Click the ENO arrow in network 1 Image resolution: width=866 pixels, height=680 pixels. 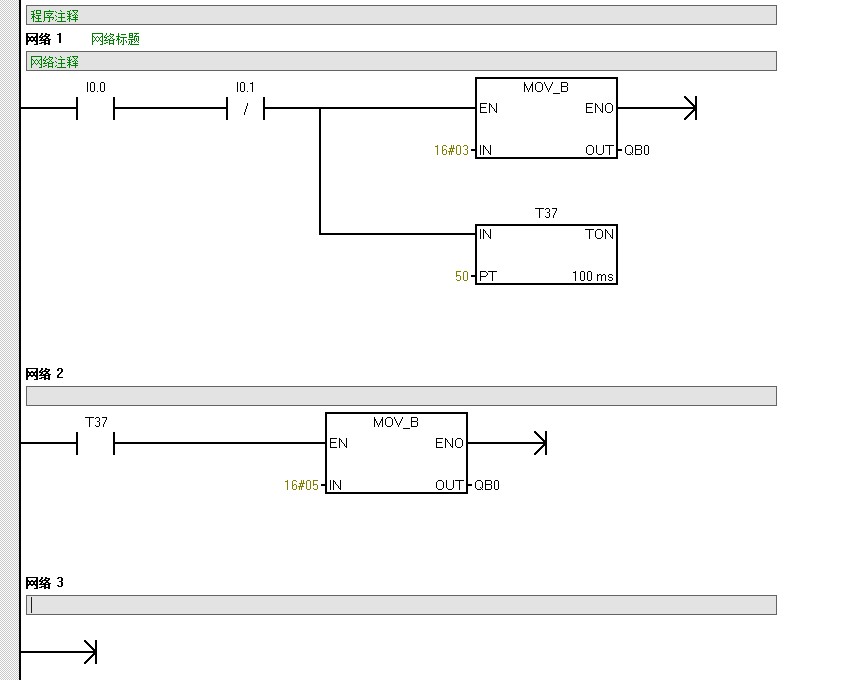pos(688,108)
